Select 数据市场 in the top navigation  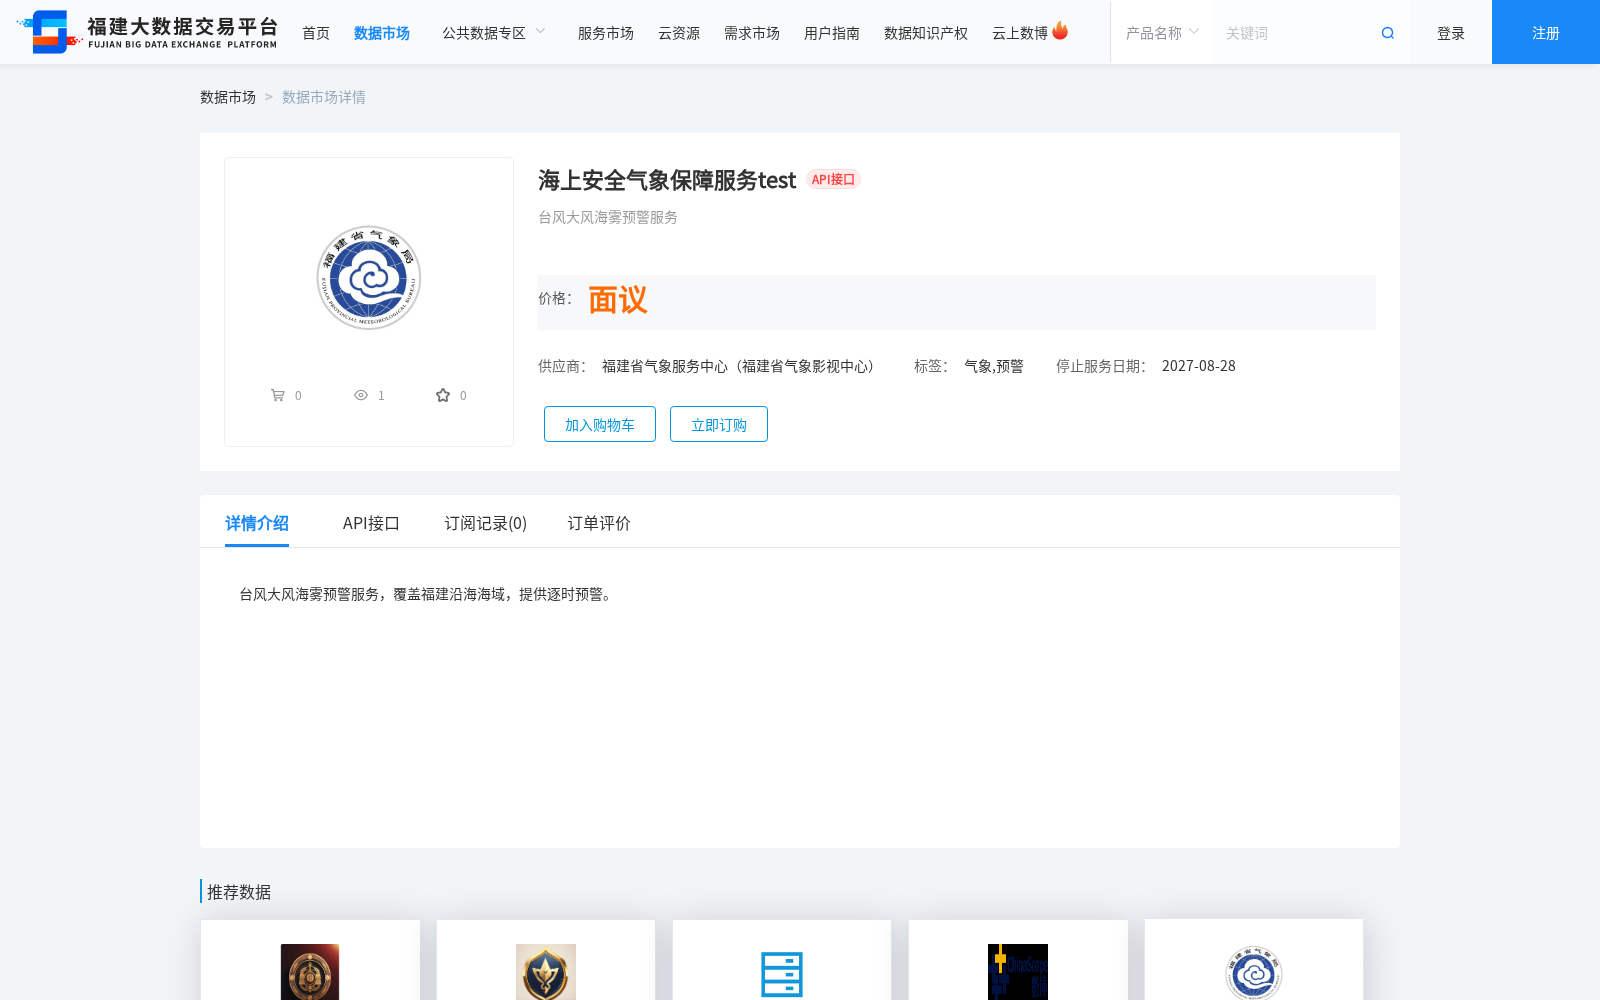click(x=382, y=33)
